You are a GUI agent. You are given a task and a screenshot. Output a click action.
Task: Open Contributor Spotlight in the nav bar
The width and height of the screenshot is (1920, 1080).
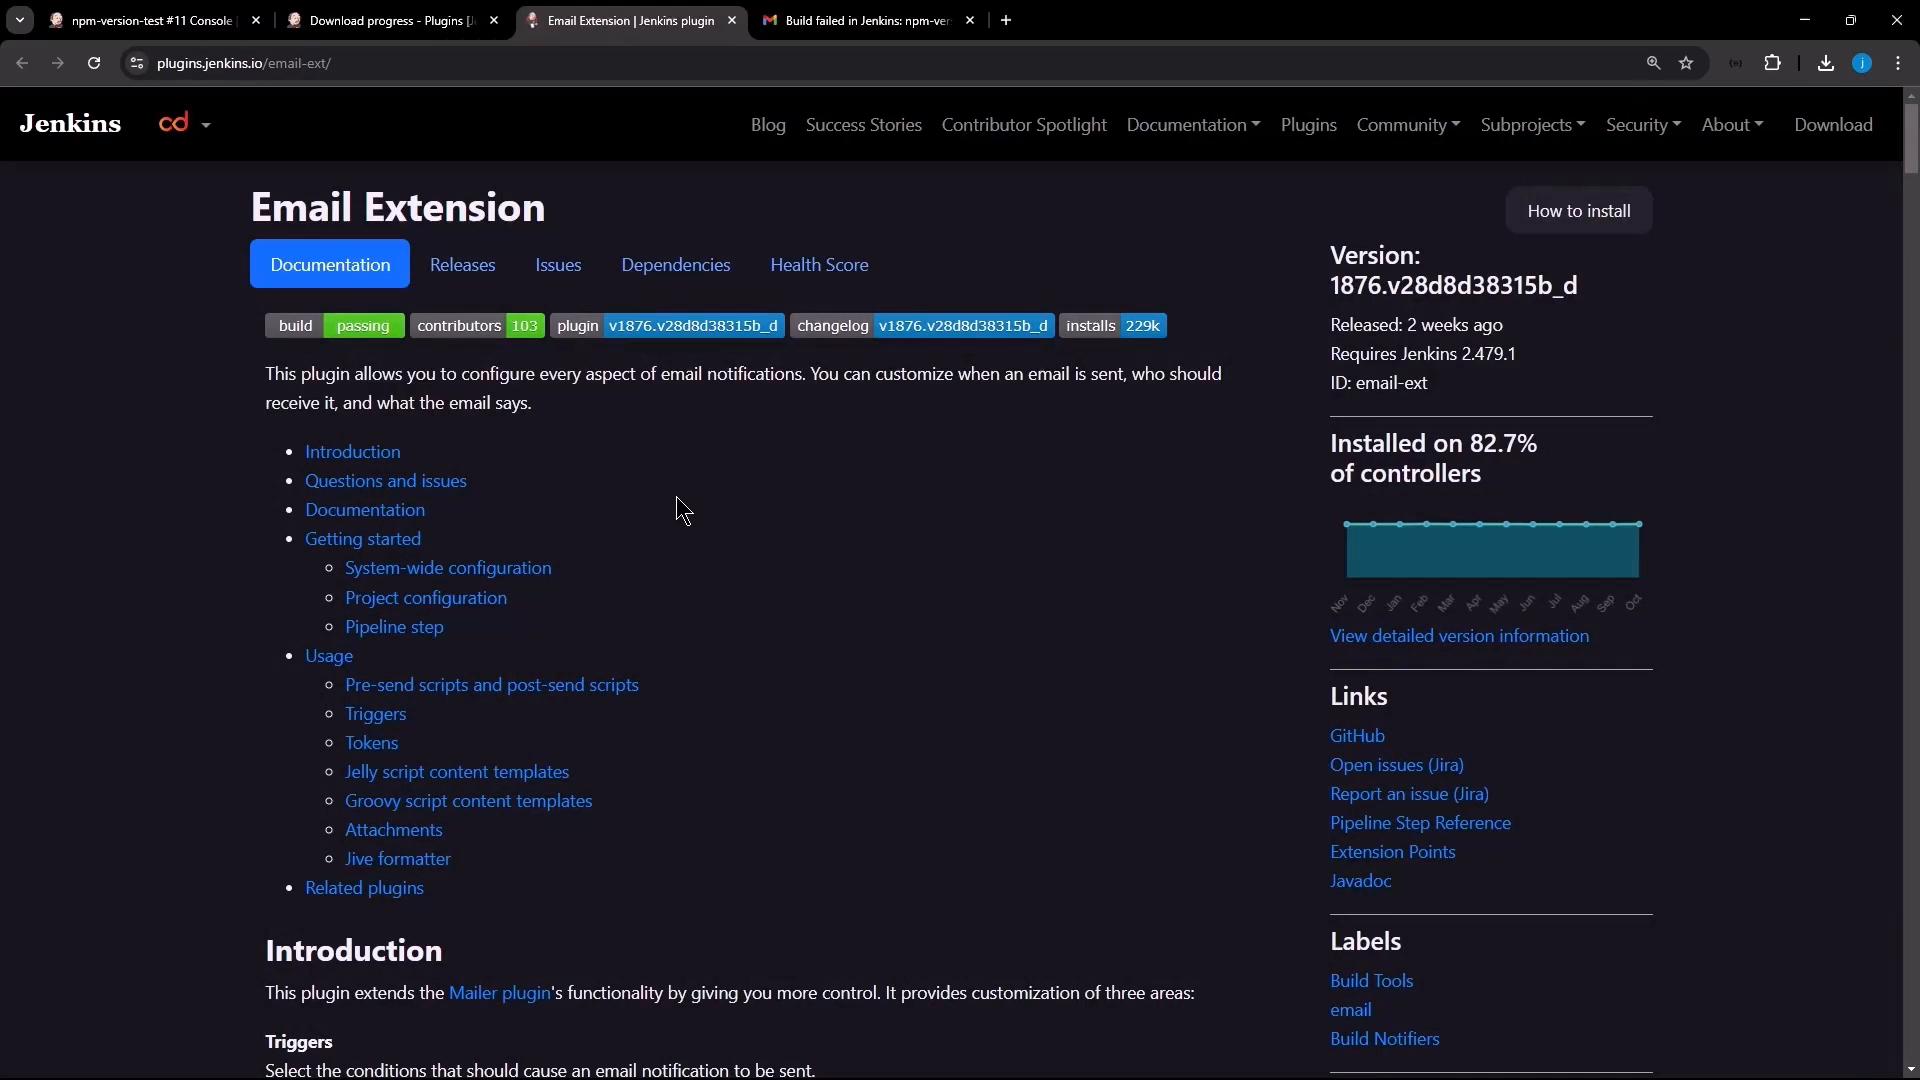tap(1024, 125)
